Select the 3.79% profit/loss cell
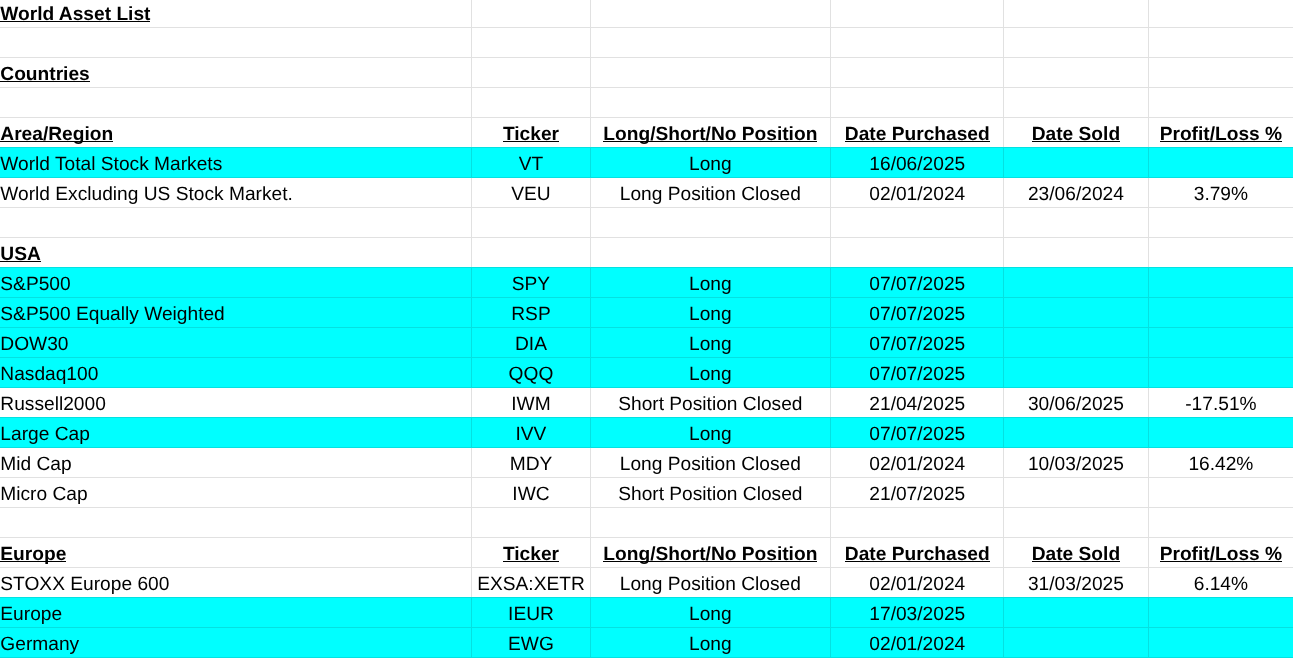 pyautogui.click(x=1220, y=194)
